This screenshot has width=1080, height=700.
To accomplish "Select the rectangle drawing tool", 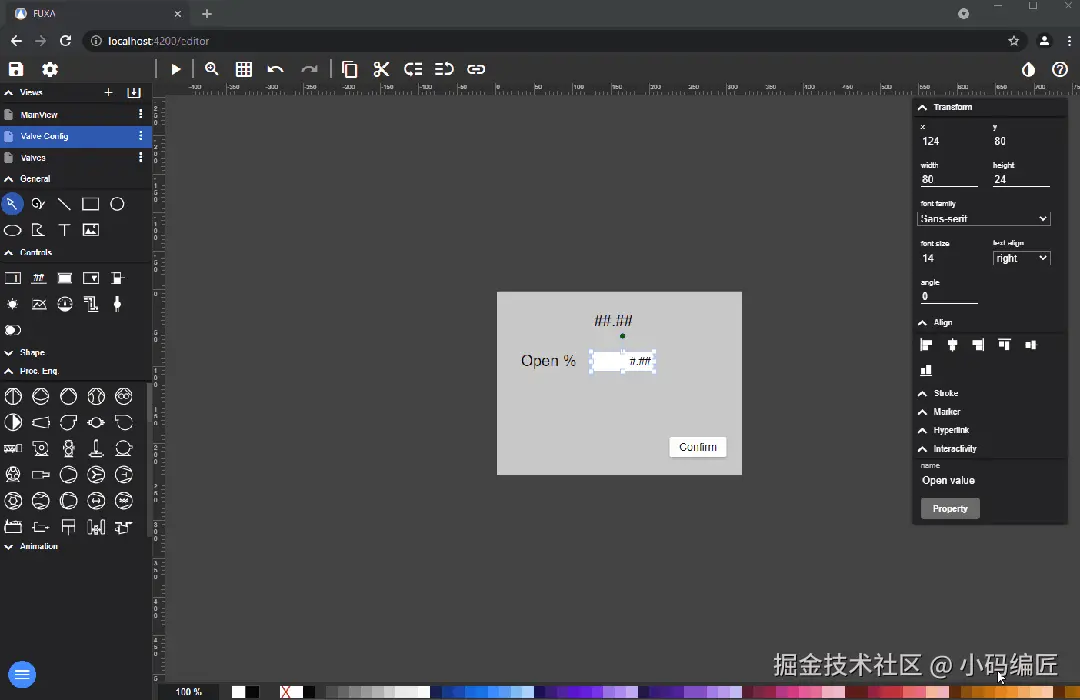I will [90, 204].
